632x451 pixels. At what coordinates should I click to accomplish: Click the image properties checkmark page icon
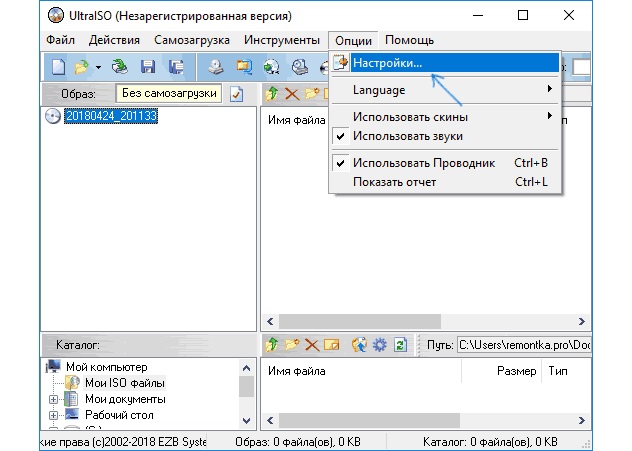point(237,94)
